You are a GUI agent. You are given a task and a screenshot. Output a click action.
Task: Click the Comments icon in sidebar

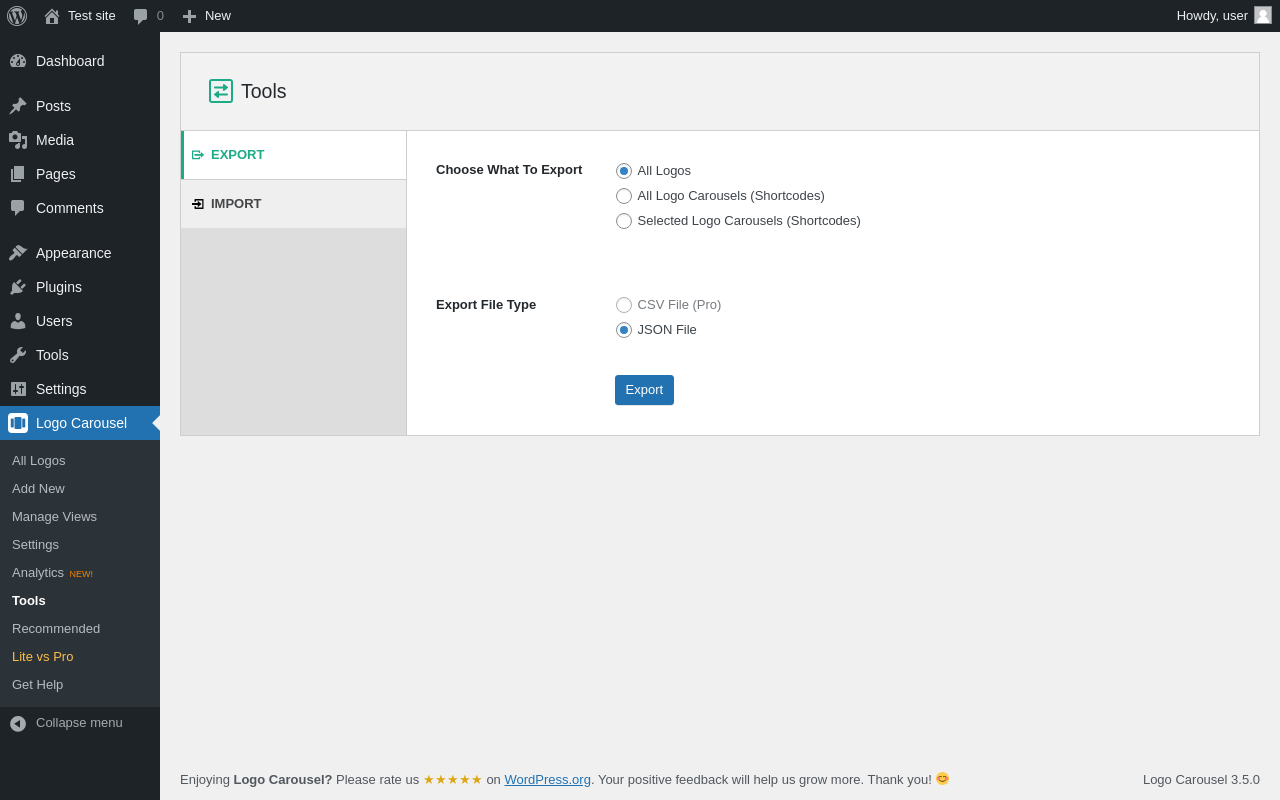click(18, 208)
